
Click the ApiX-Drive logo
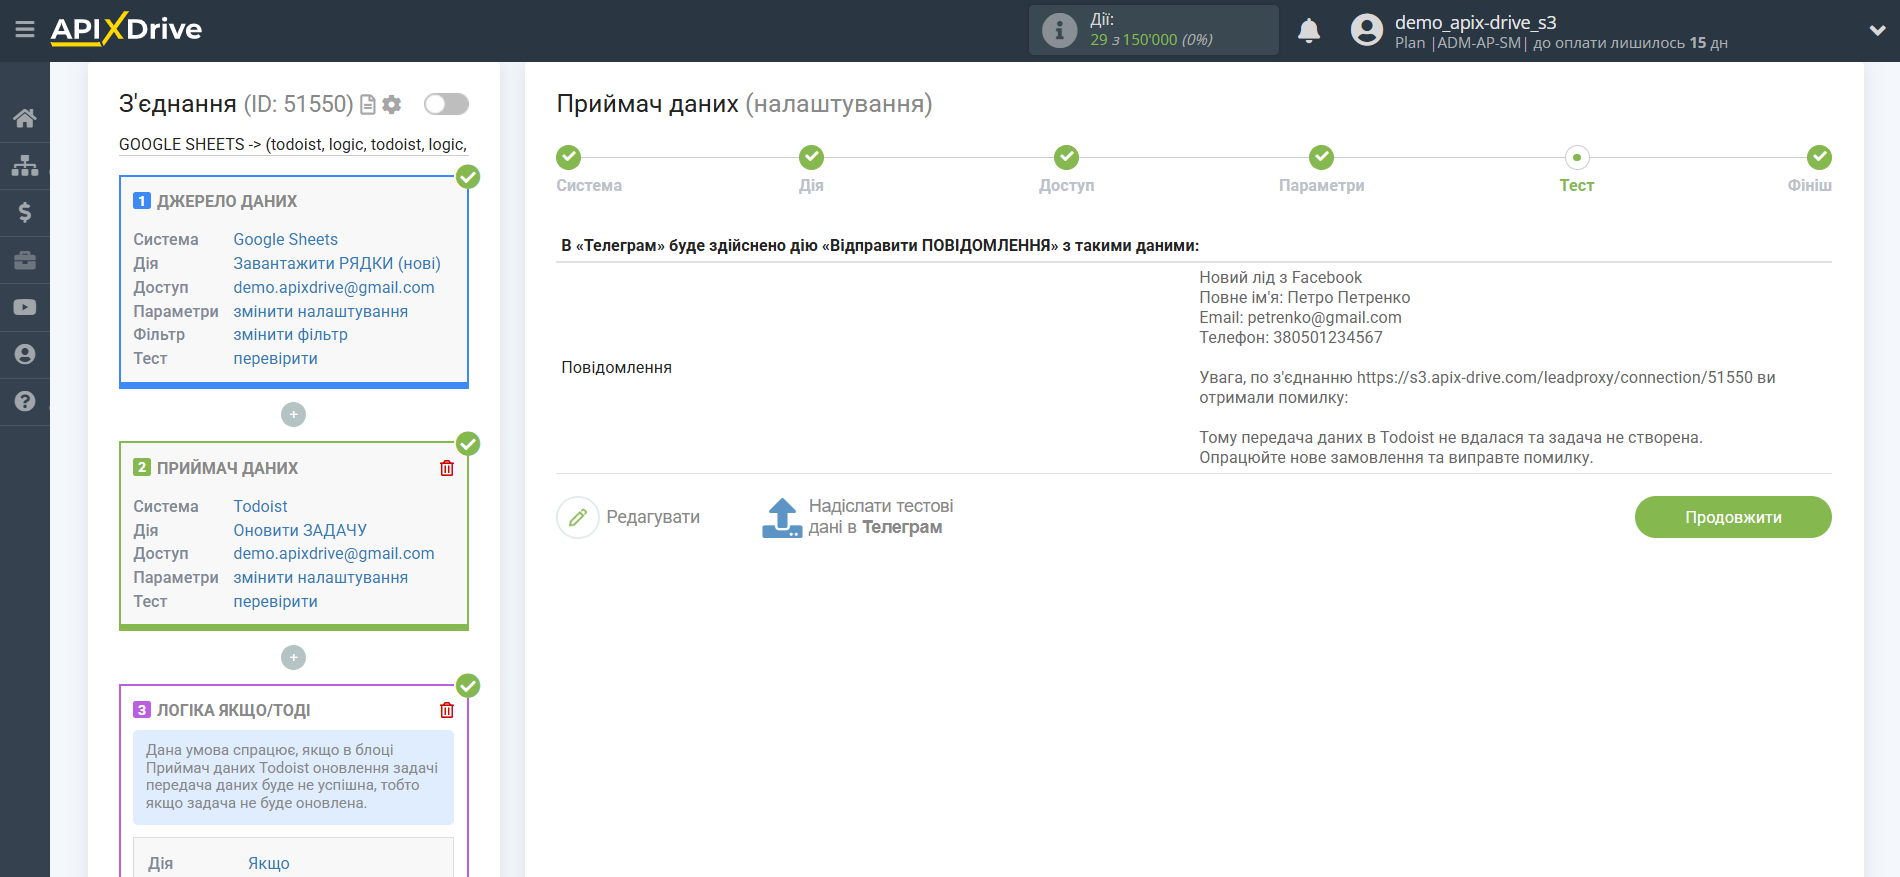[x=126, y=29]
